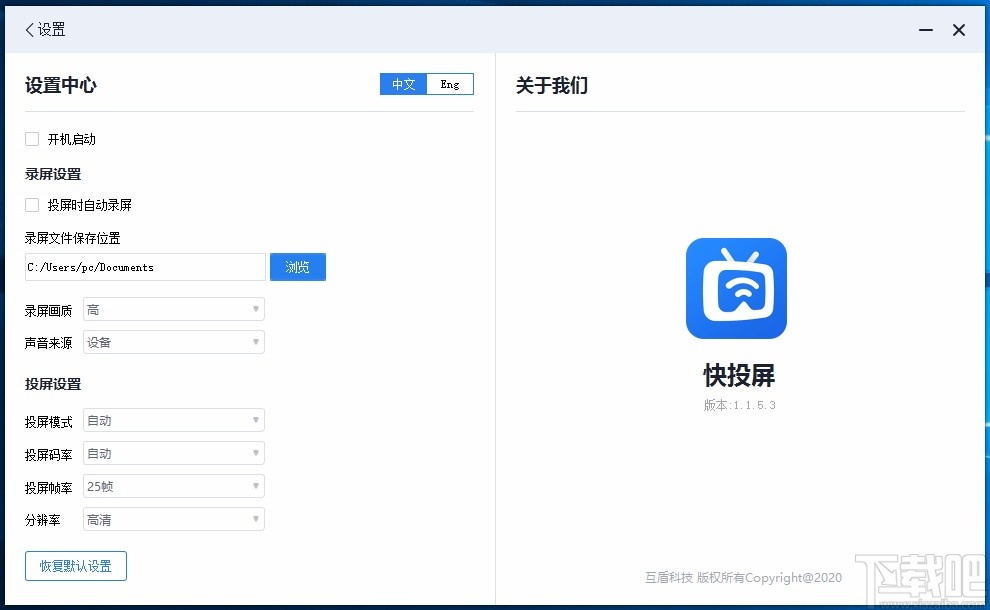This screenshot has width=990, height=610.
Task: Open the 录屏画质 dropdown
Action: pyautogui.click(x=174, y=309)
